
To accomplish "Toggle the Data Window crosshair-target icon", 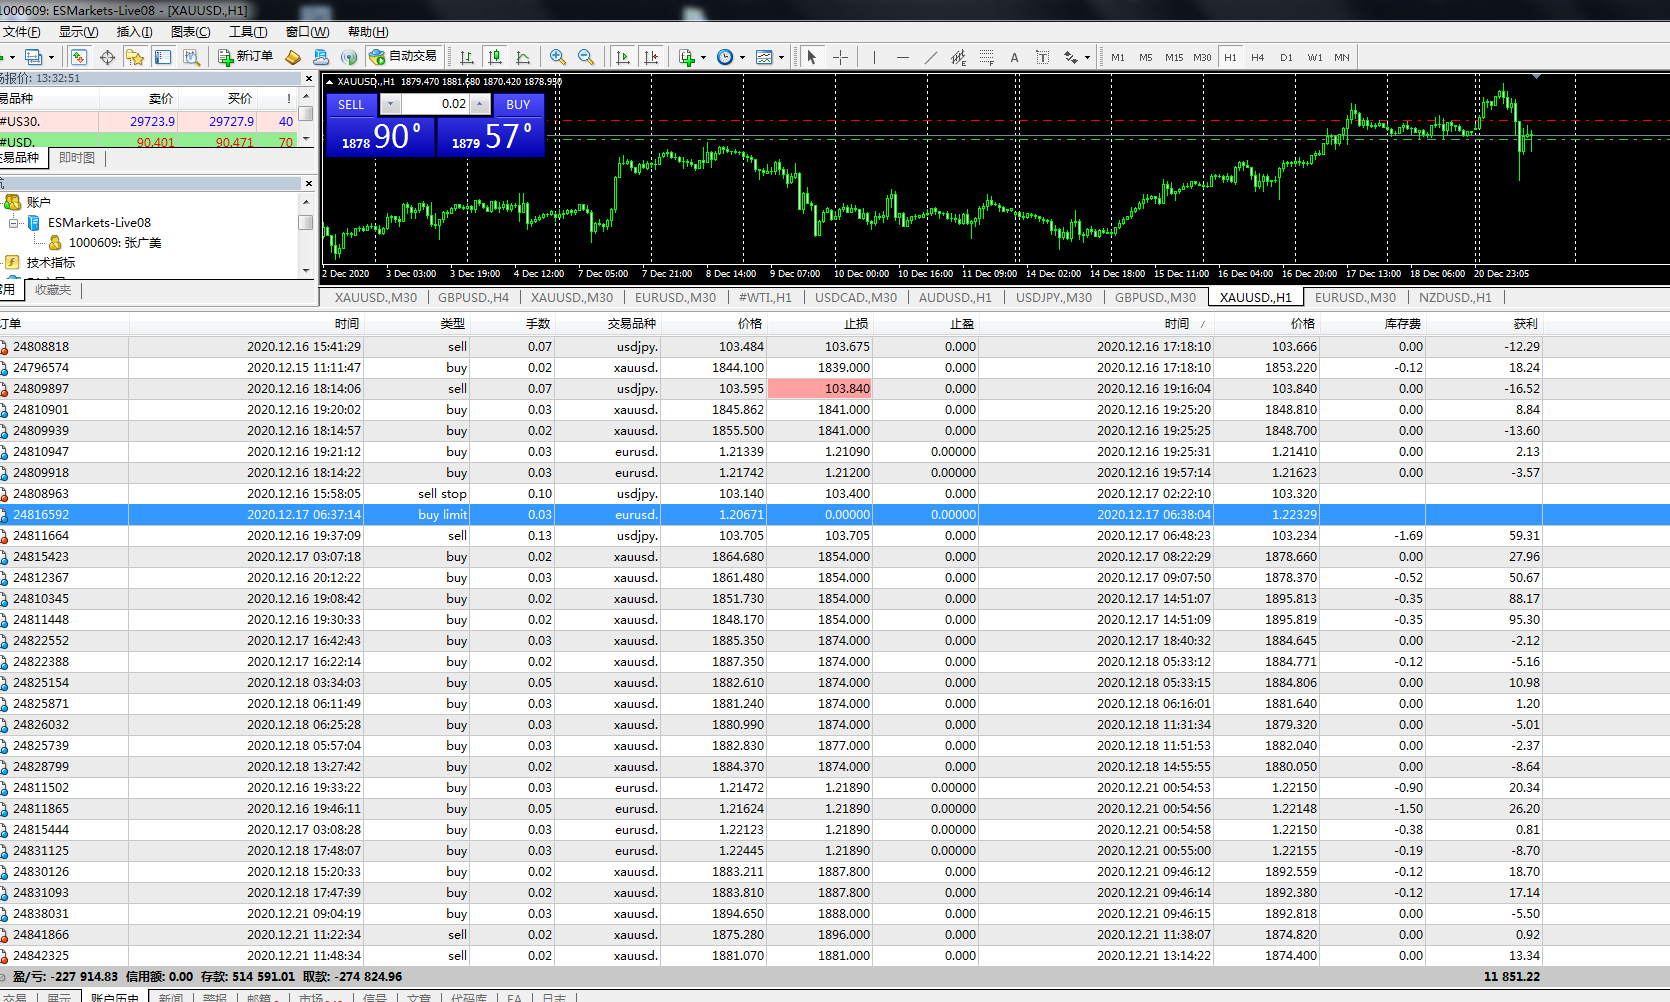I will point(107,57).
